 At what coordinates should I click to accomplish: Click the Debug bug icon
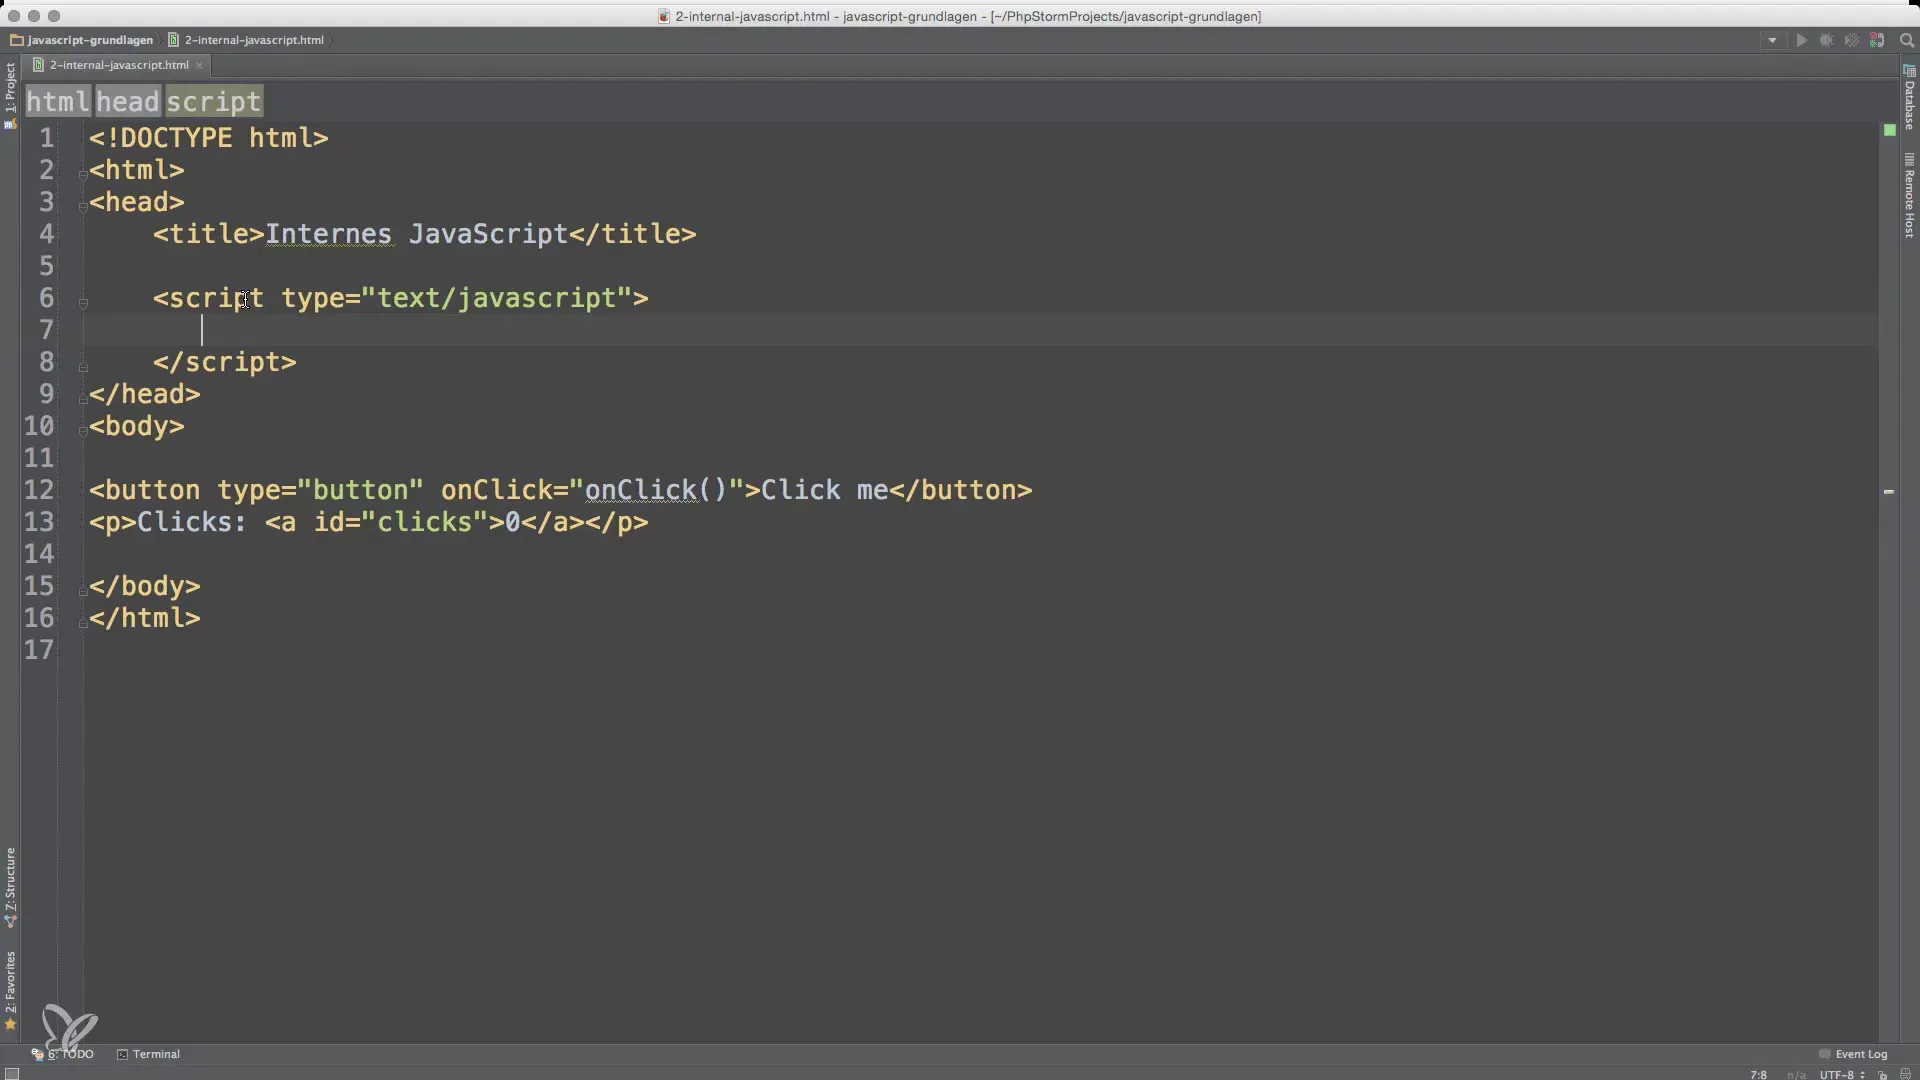(x=1827, y=41)
